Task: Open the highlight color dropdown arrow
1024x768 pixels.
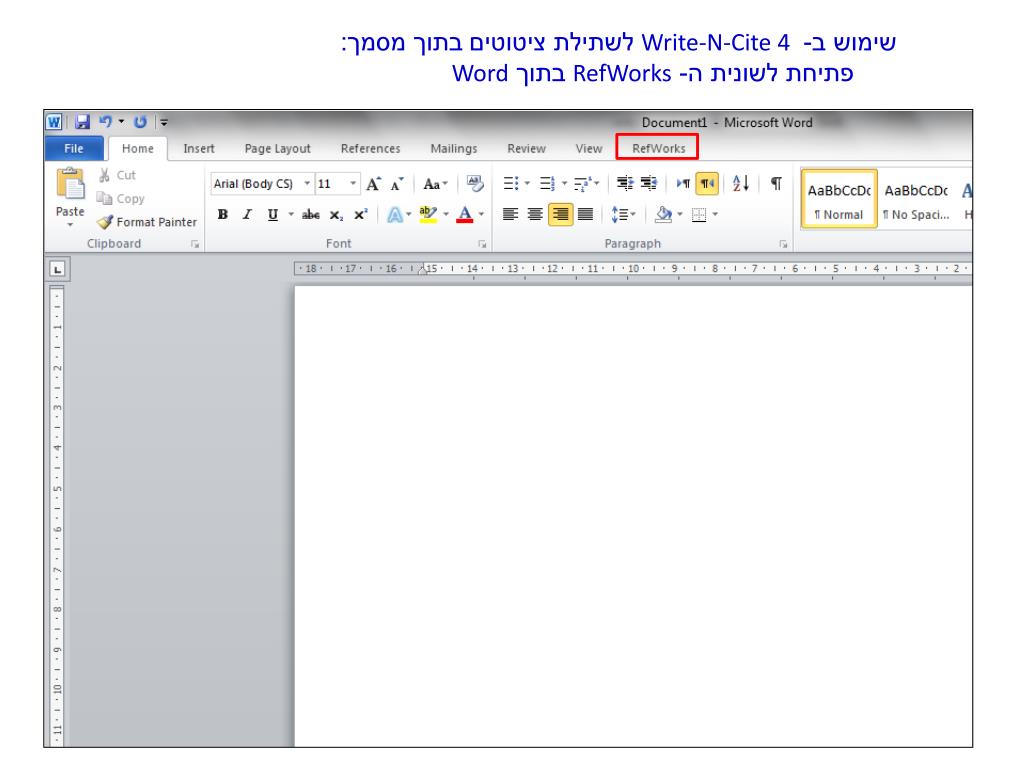Action: point(446,214)
